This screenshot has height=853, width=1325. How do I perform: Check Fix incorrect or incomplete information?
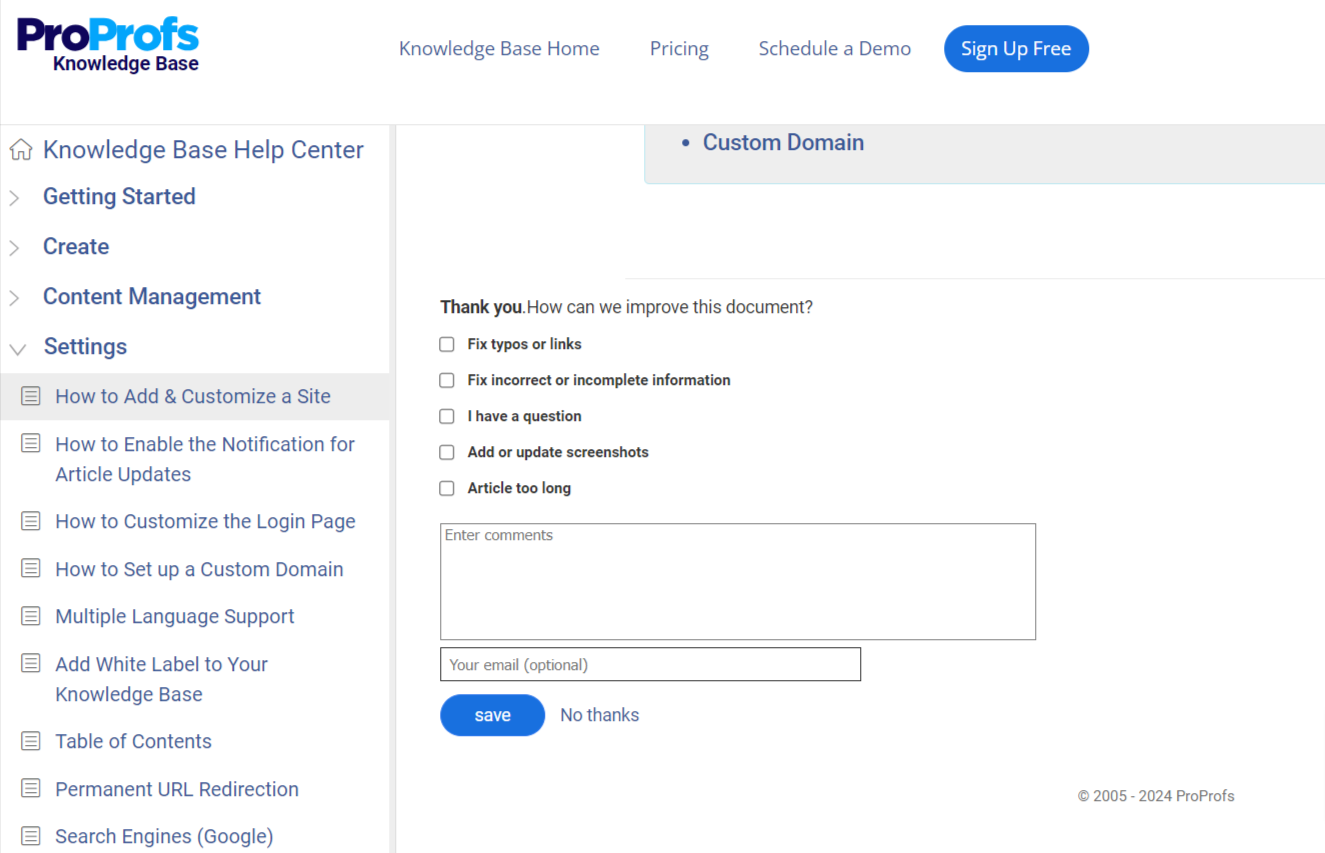coord(447,380)
